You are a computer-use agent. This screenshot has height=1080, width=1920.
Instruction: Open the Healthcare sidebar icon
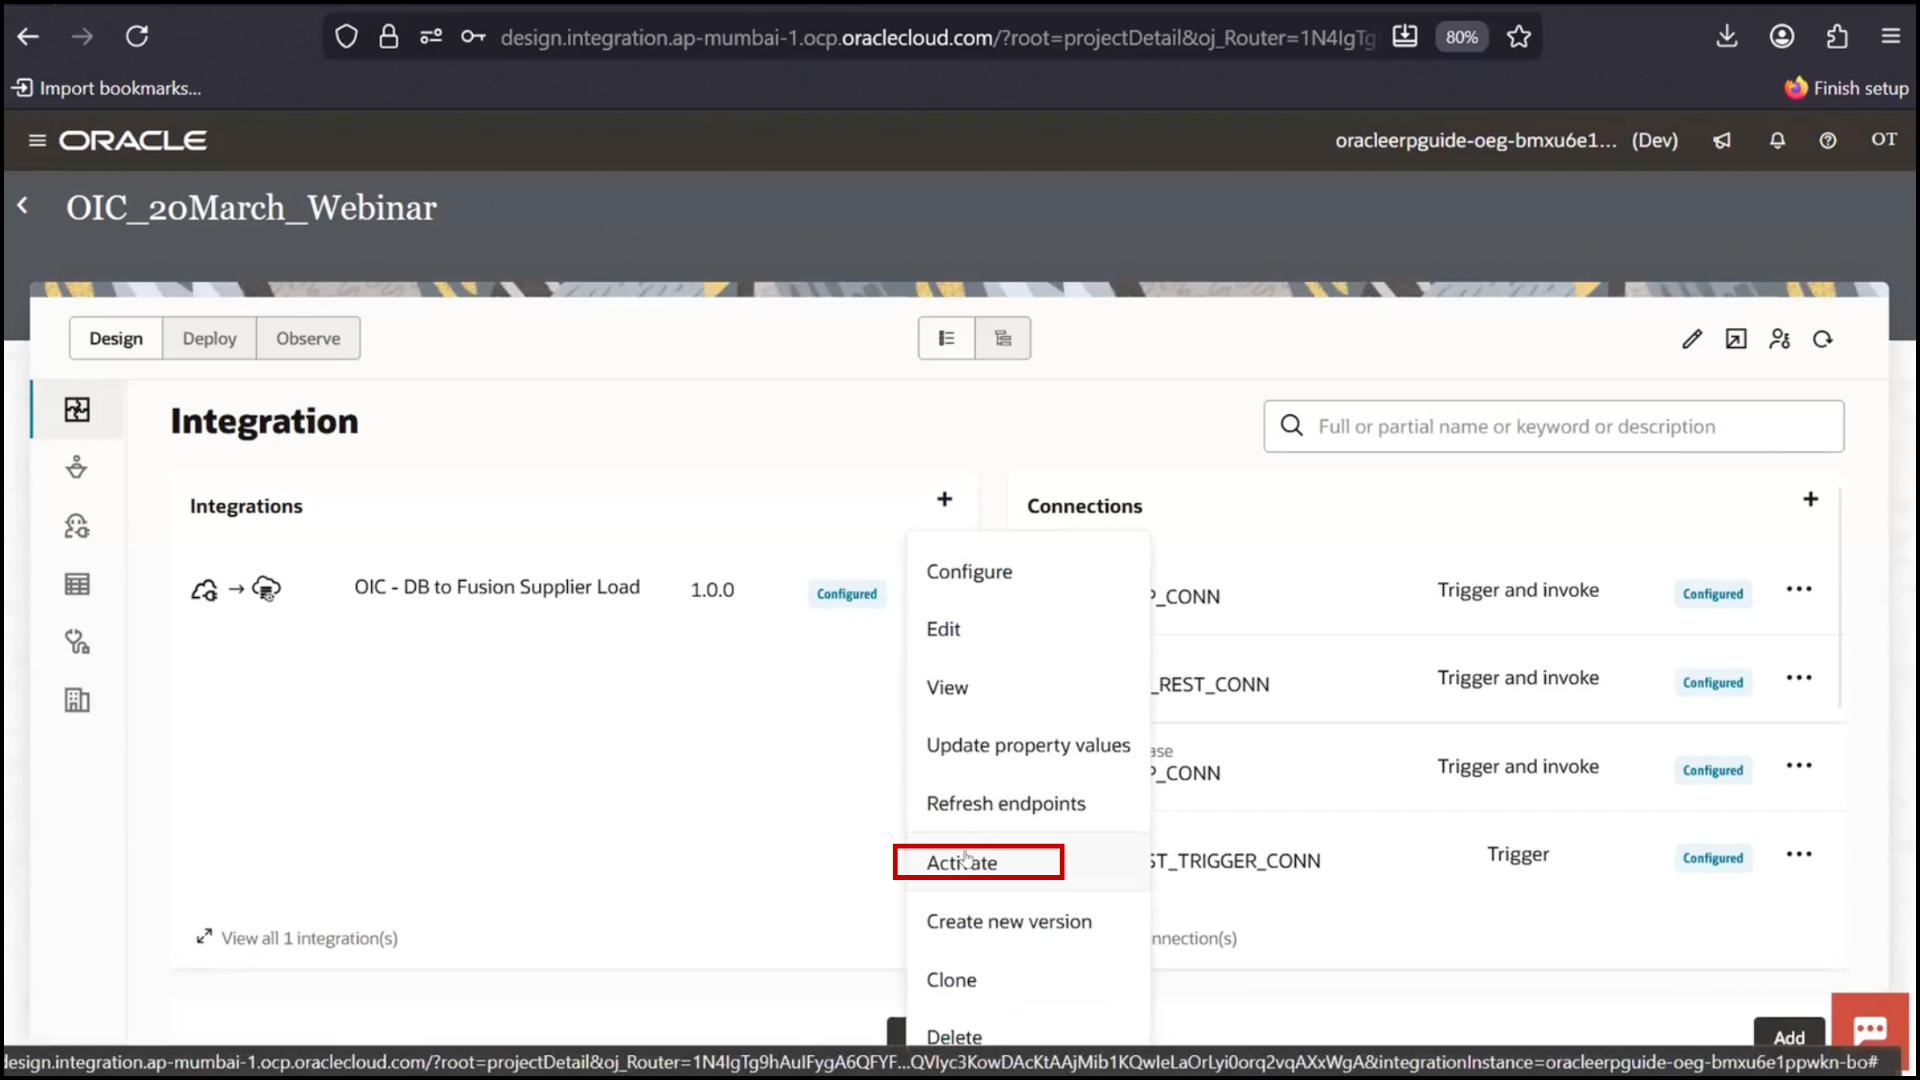pos(77,642)
